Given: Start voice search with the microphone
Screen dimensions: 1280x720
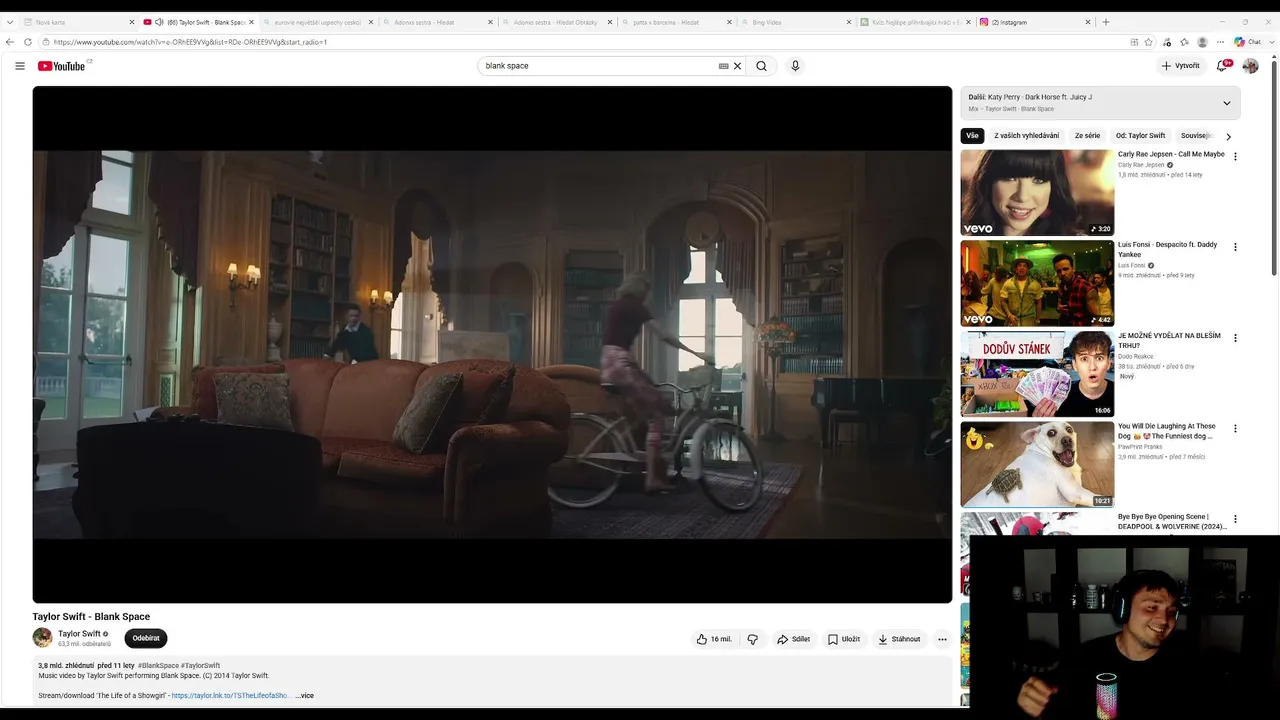Looking at the screenshot, I should pos(795,66).
